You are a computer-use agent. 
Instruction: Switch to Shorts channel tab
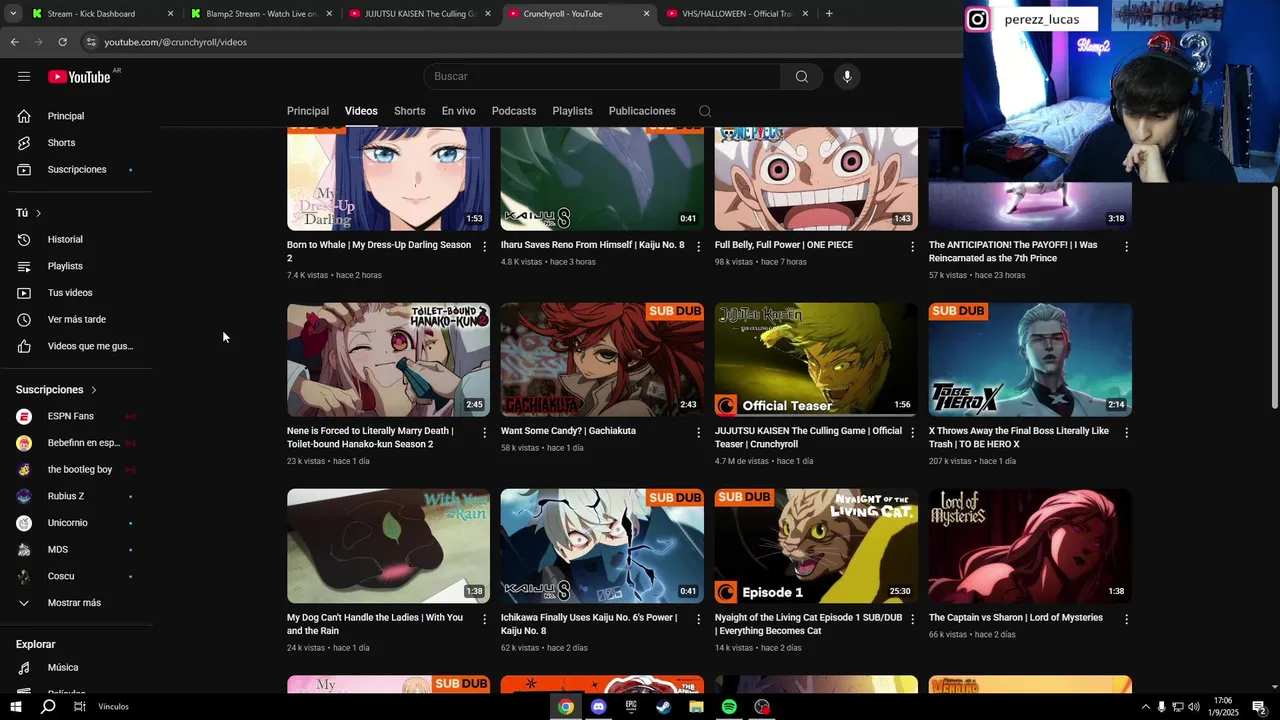410,111
